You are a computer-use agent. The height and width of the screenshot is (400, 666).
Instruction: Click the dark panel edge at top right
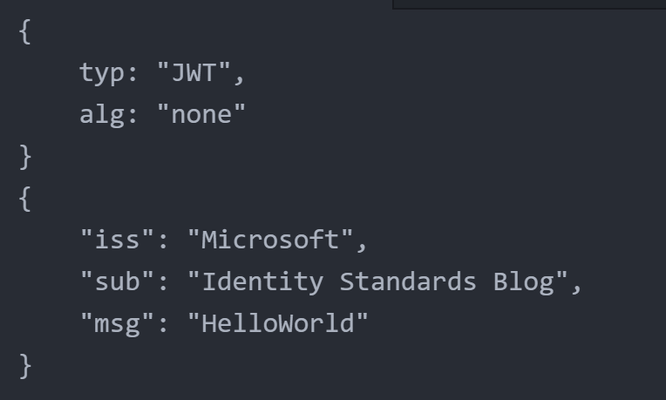point(529,4)
